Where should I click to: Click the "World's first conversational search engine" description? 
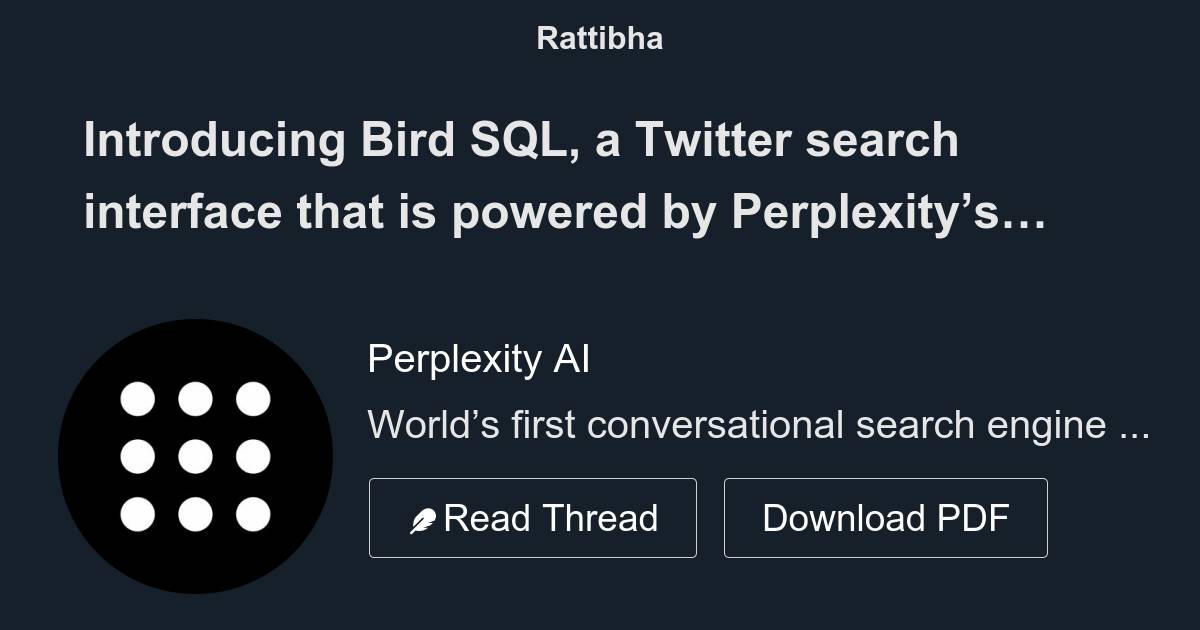coord(740,425)
